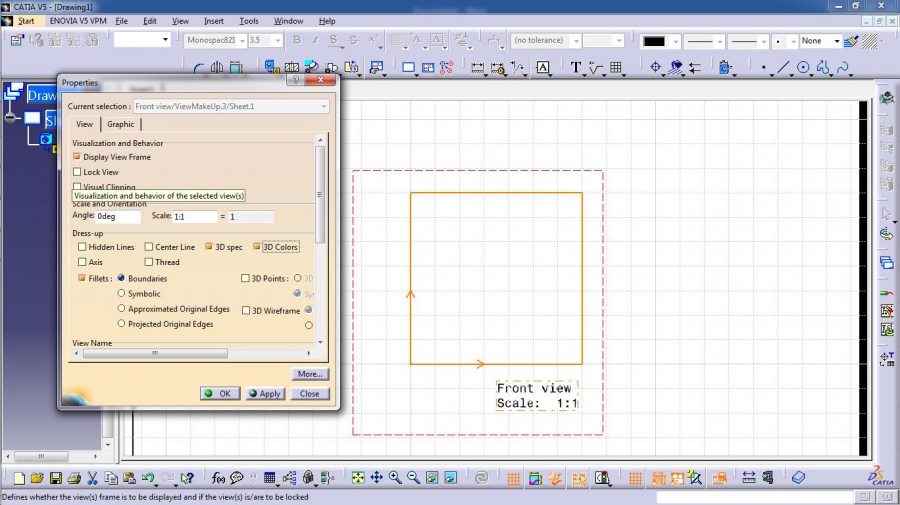Enable the Thread checkbox
Image resolution: width=900 pixels, height=505 pixels.
[149, 262]
